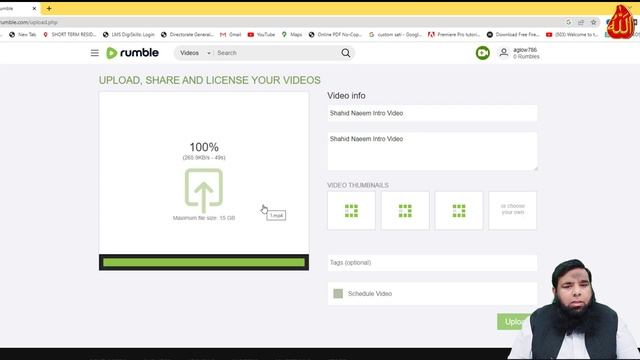The width and height of the screenshot is (640, 360).
Task: Choose your own thumbnail option
Action: pyautogui.click(x=513, y=211)
